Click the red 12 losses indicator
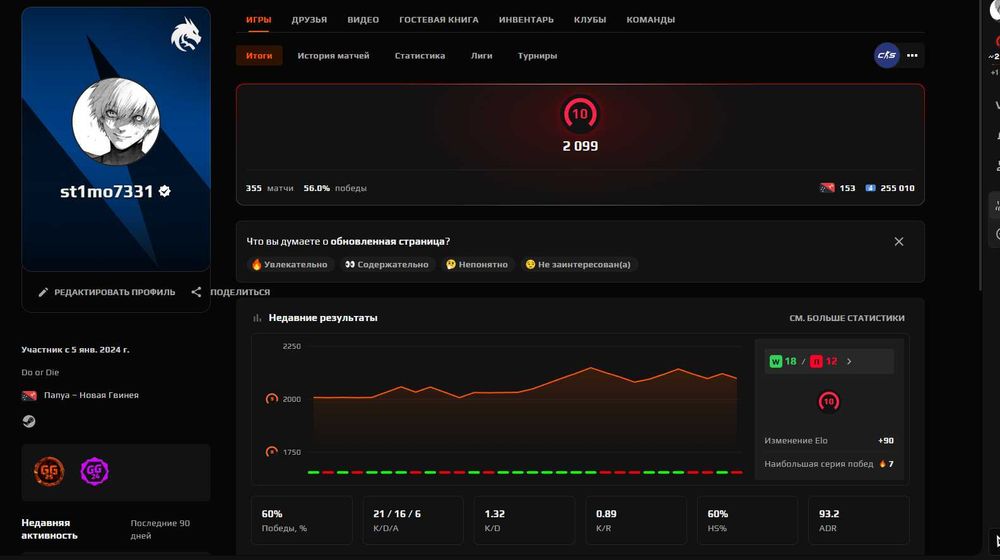This screenshot has width=1000, height=560. pos(824,362)
